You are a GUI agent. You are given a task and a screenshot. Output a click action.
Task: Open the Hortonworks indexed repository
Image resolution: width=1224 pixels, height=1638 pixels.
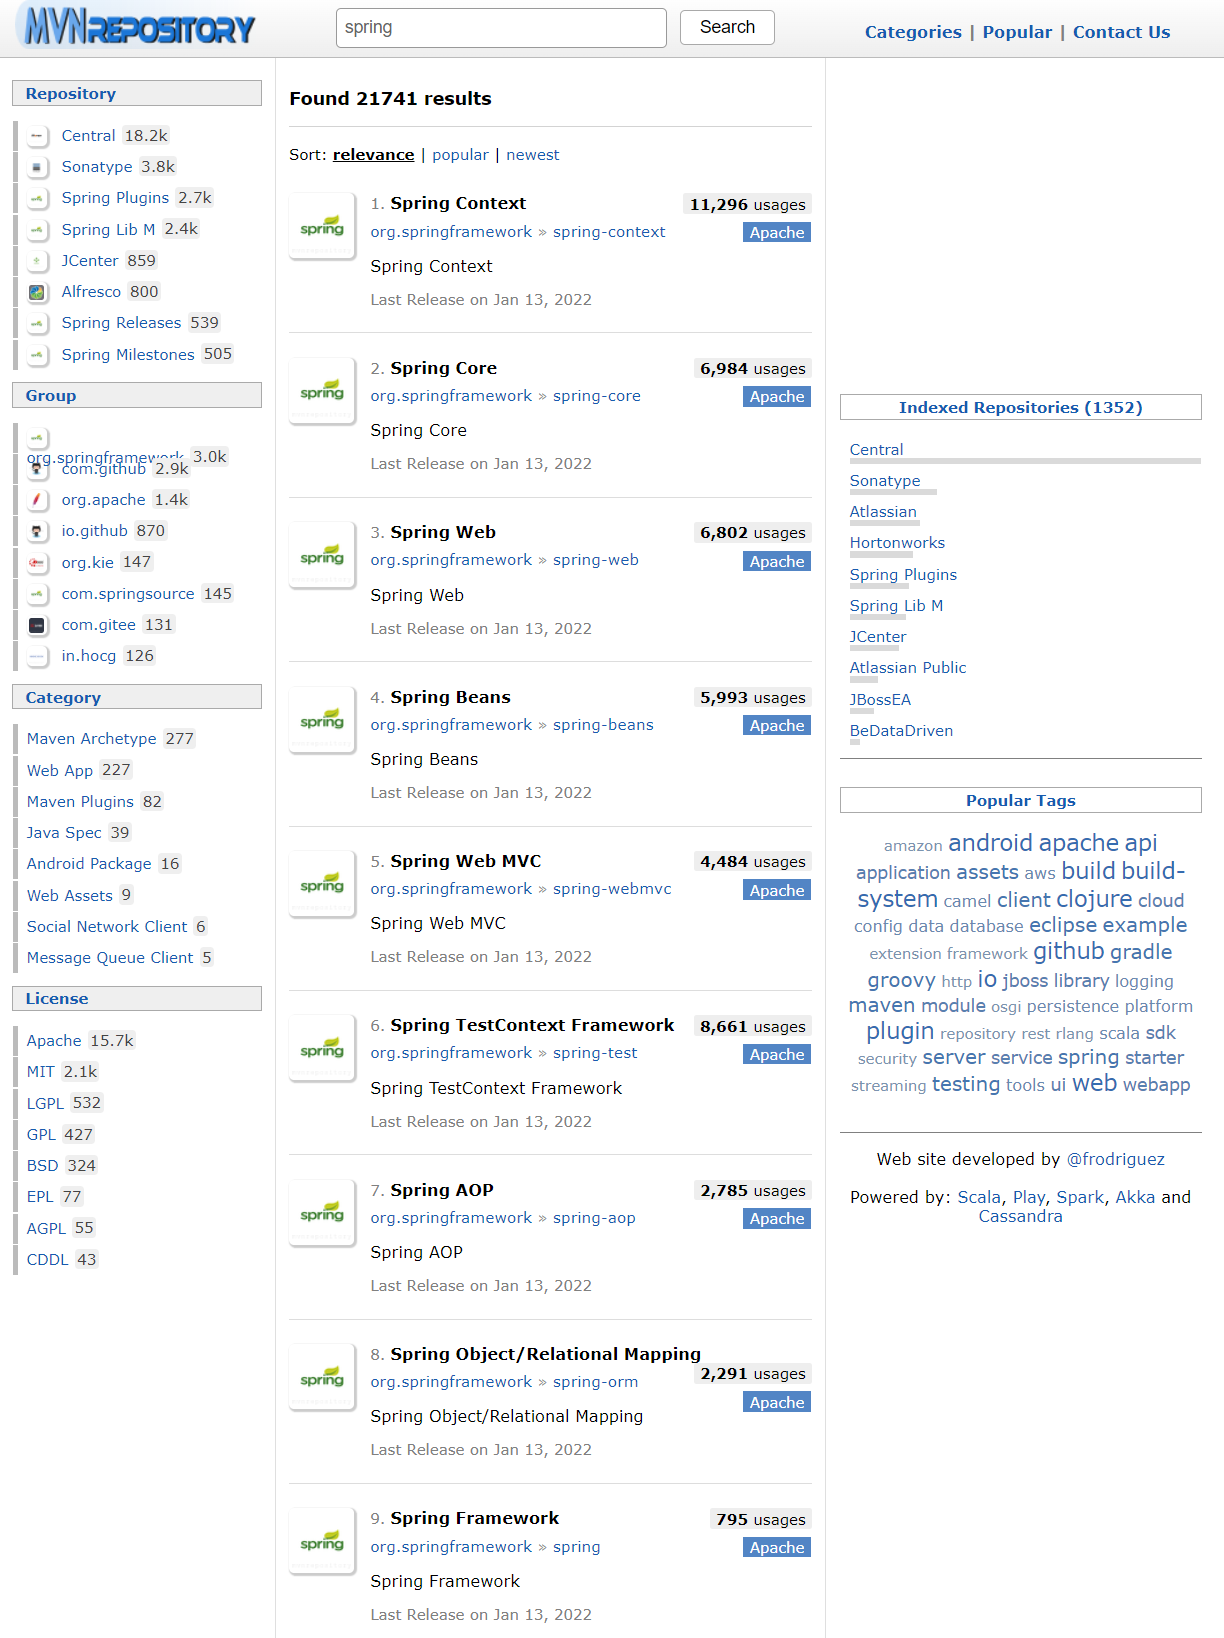coord(897,543)
